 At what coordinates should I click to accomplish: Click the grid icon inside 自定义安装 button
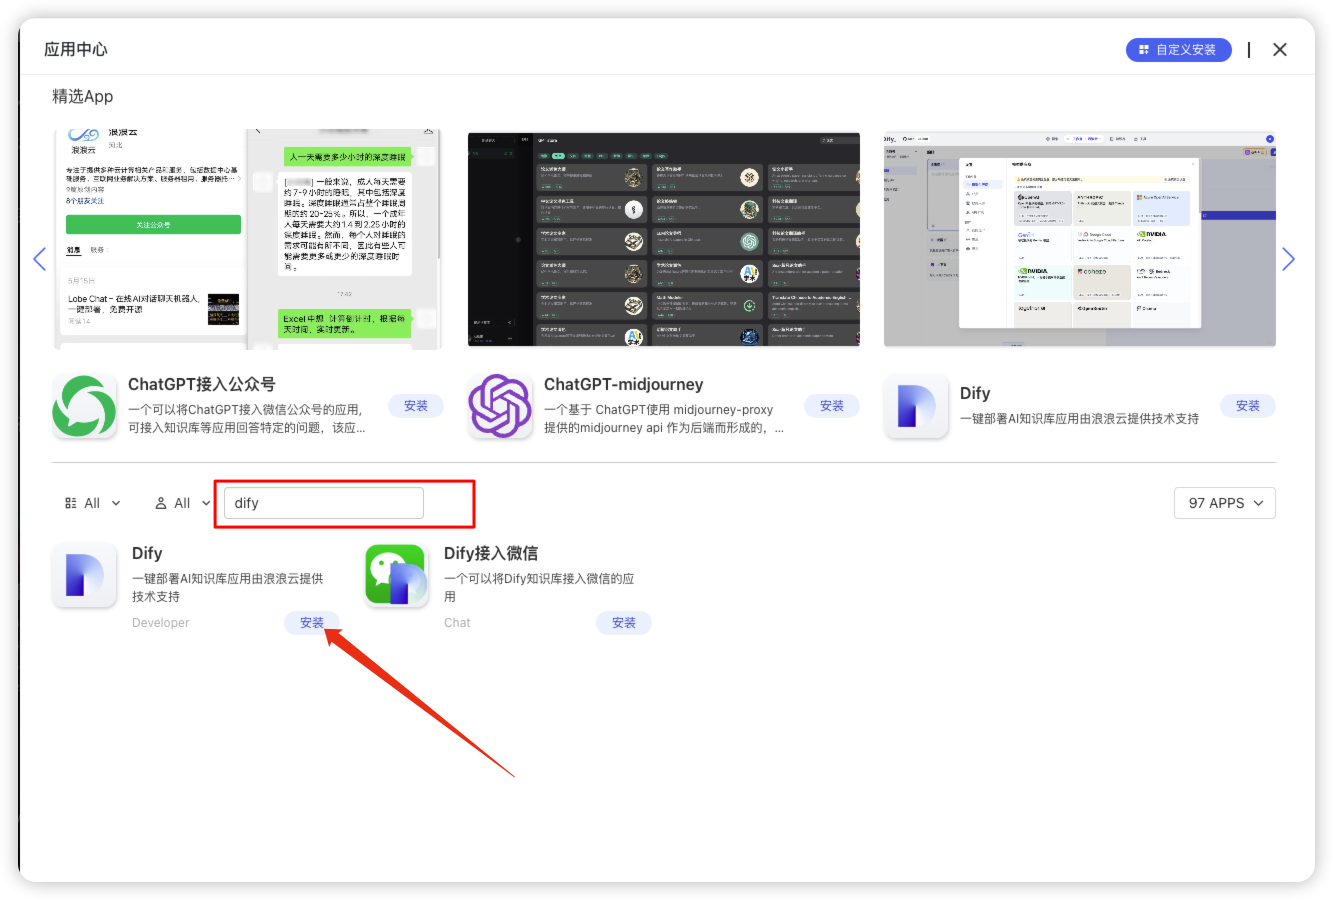[1143, 49]
